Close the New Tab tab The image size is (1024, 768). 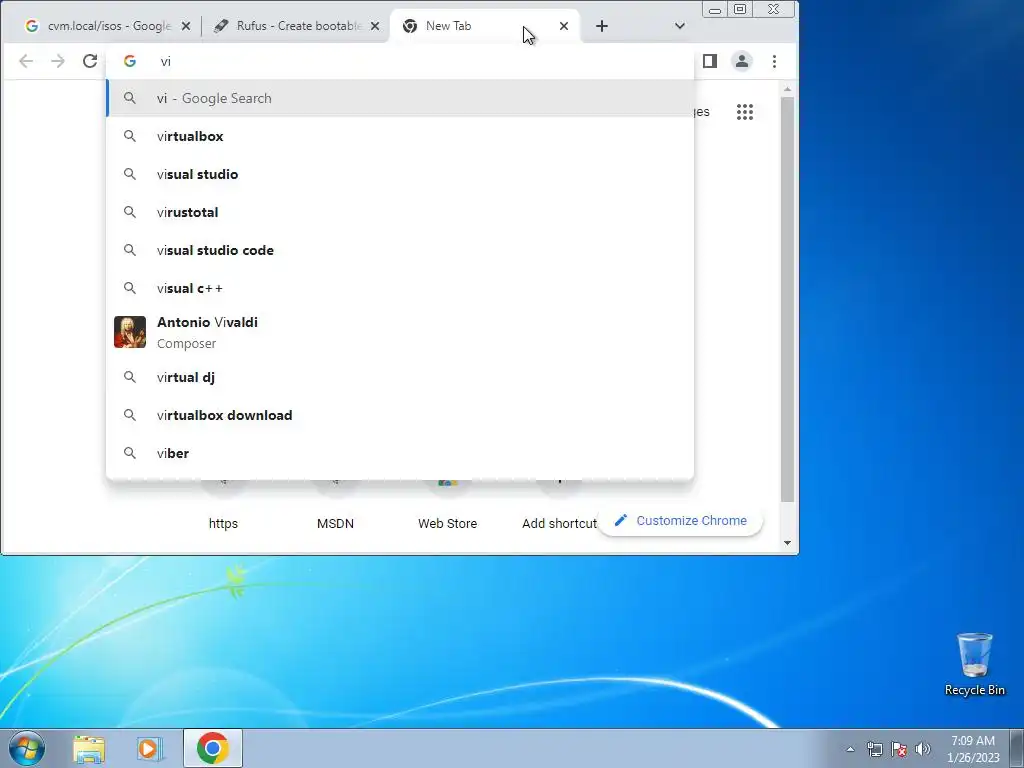[564, 26]
